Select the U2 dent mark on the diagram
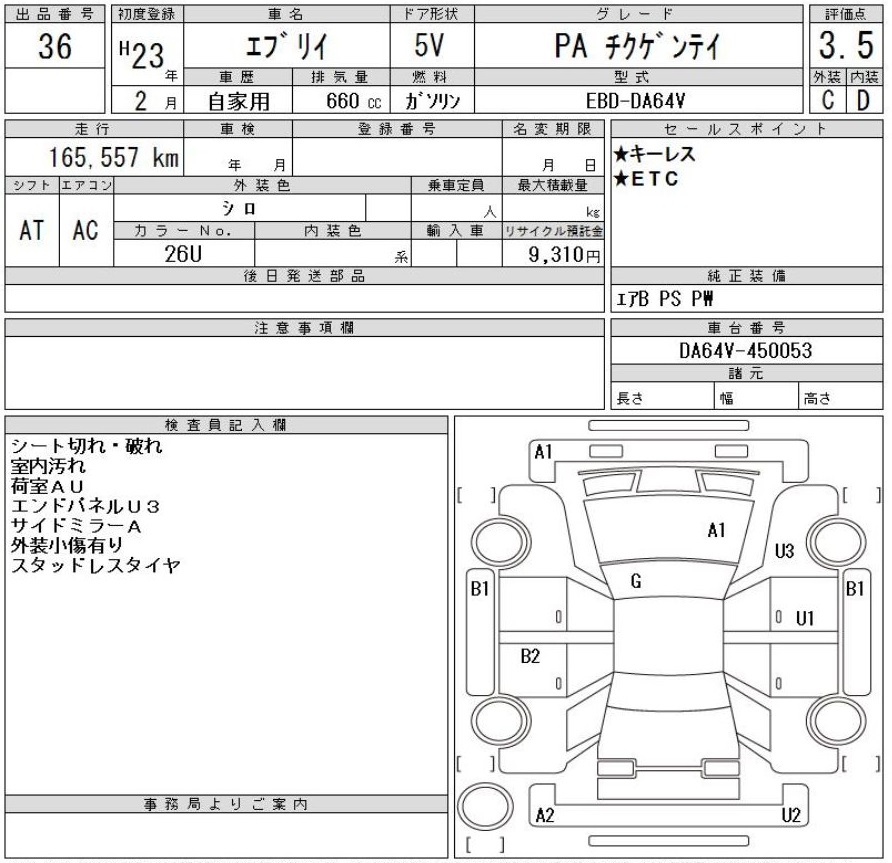The width and height of the screenshot is (892, 863). point(792,815)
